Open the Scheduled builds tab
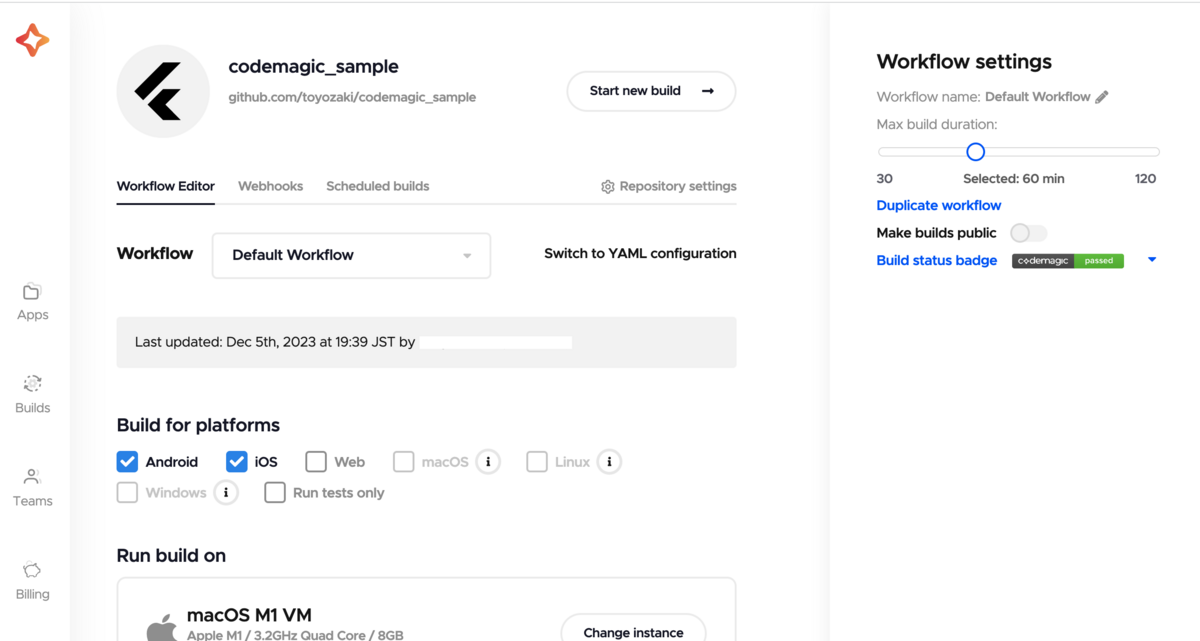The image size is (1200, 641). click(377, 186)
